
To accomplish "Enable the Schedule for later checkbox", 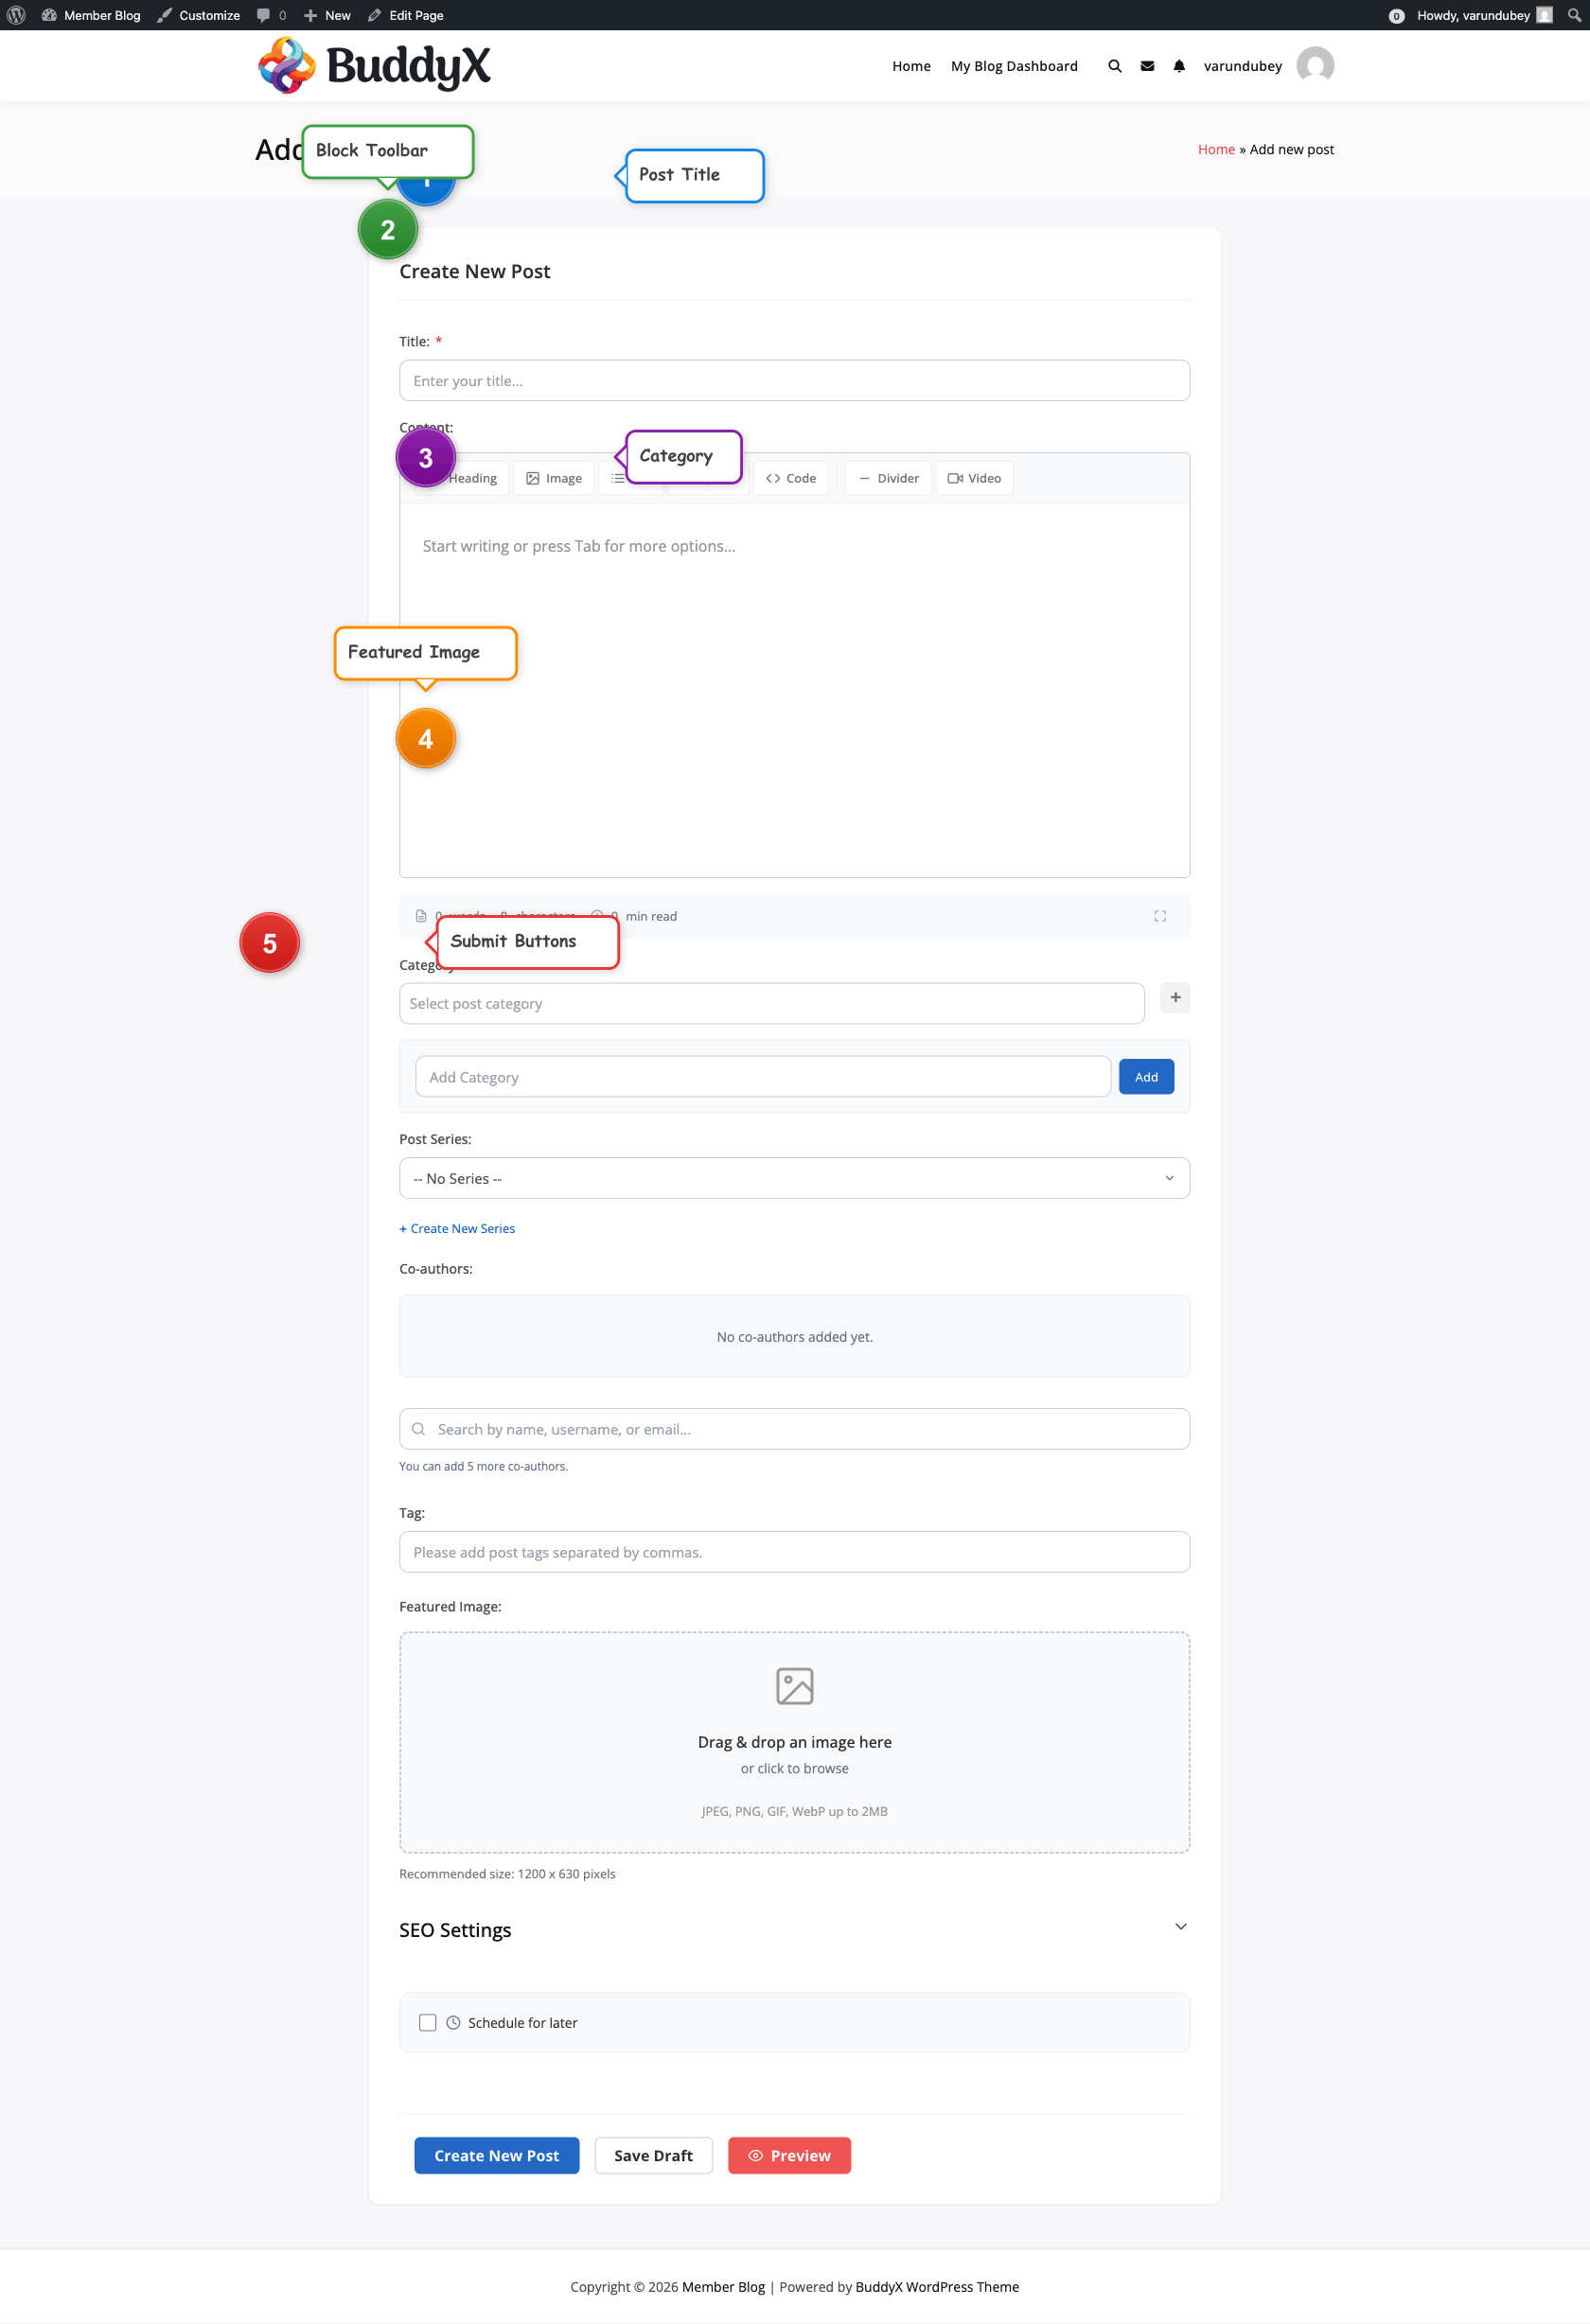I will tap(427, 2022).
